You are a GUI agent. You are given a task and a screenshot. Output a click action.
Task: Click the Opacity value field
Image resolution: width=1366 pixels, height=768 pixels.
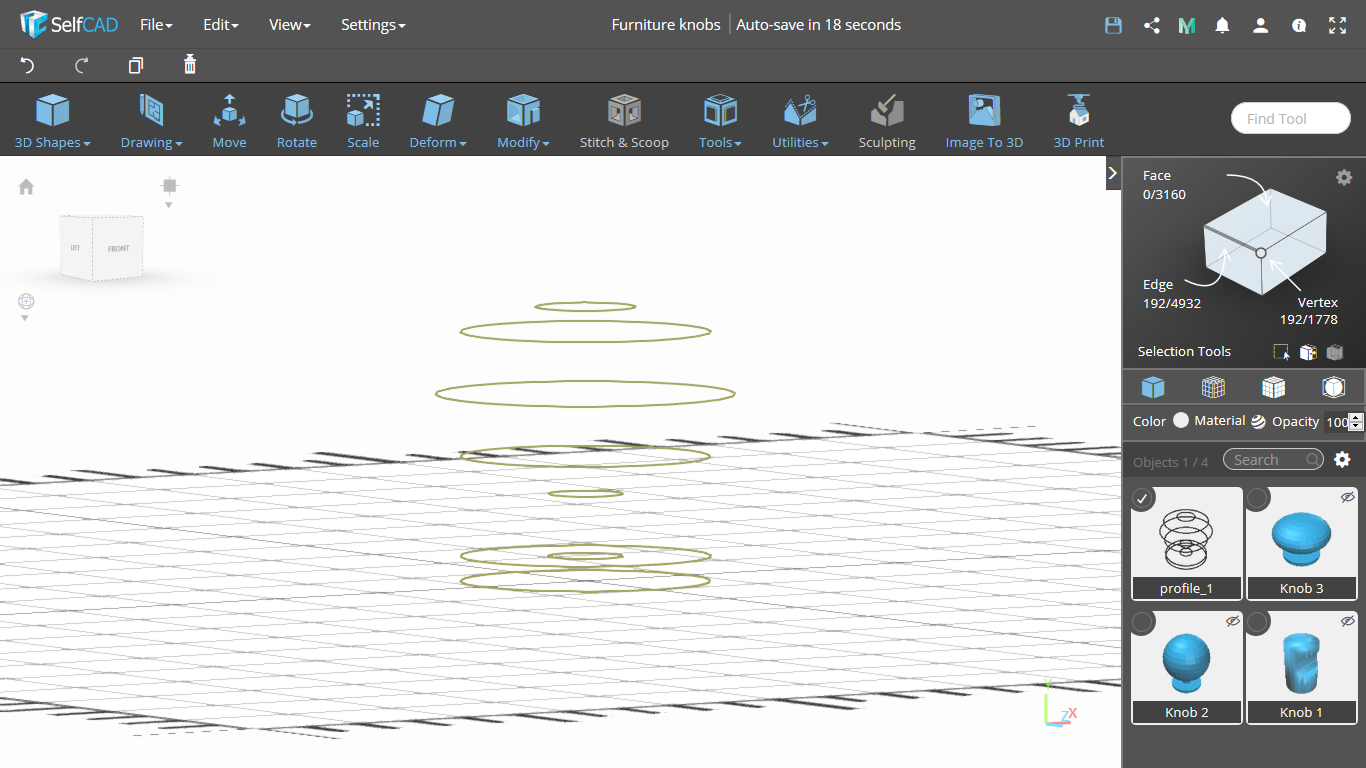pyautogui.click(x=1337, y=422)
